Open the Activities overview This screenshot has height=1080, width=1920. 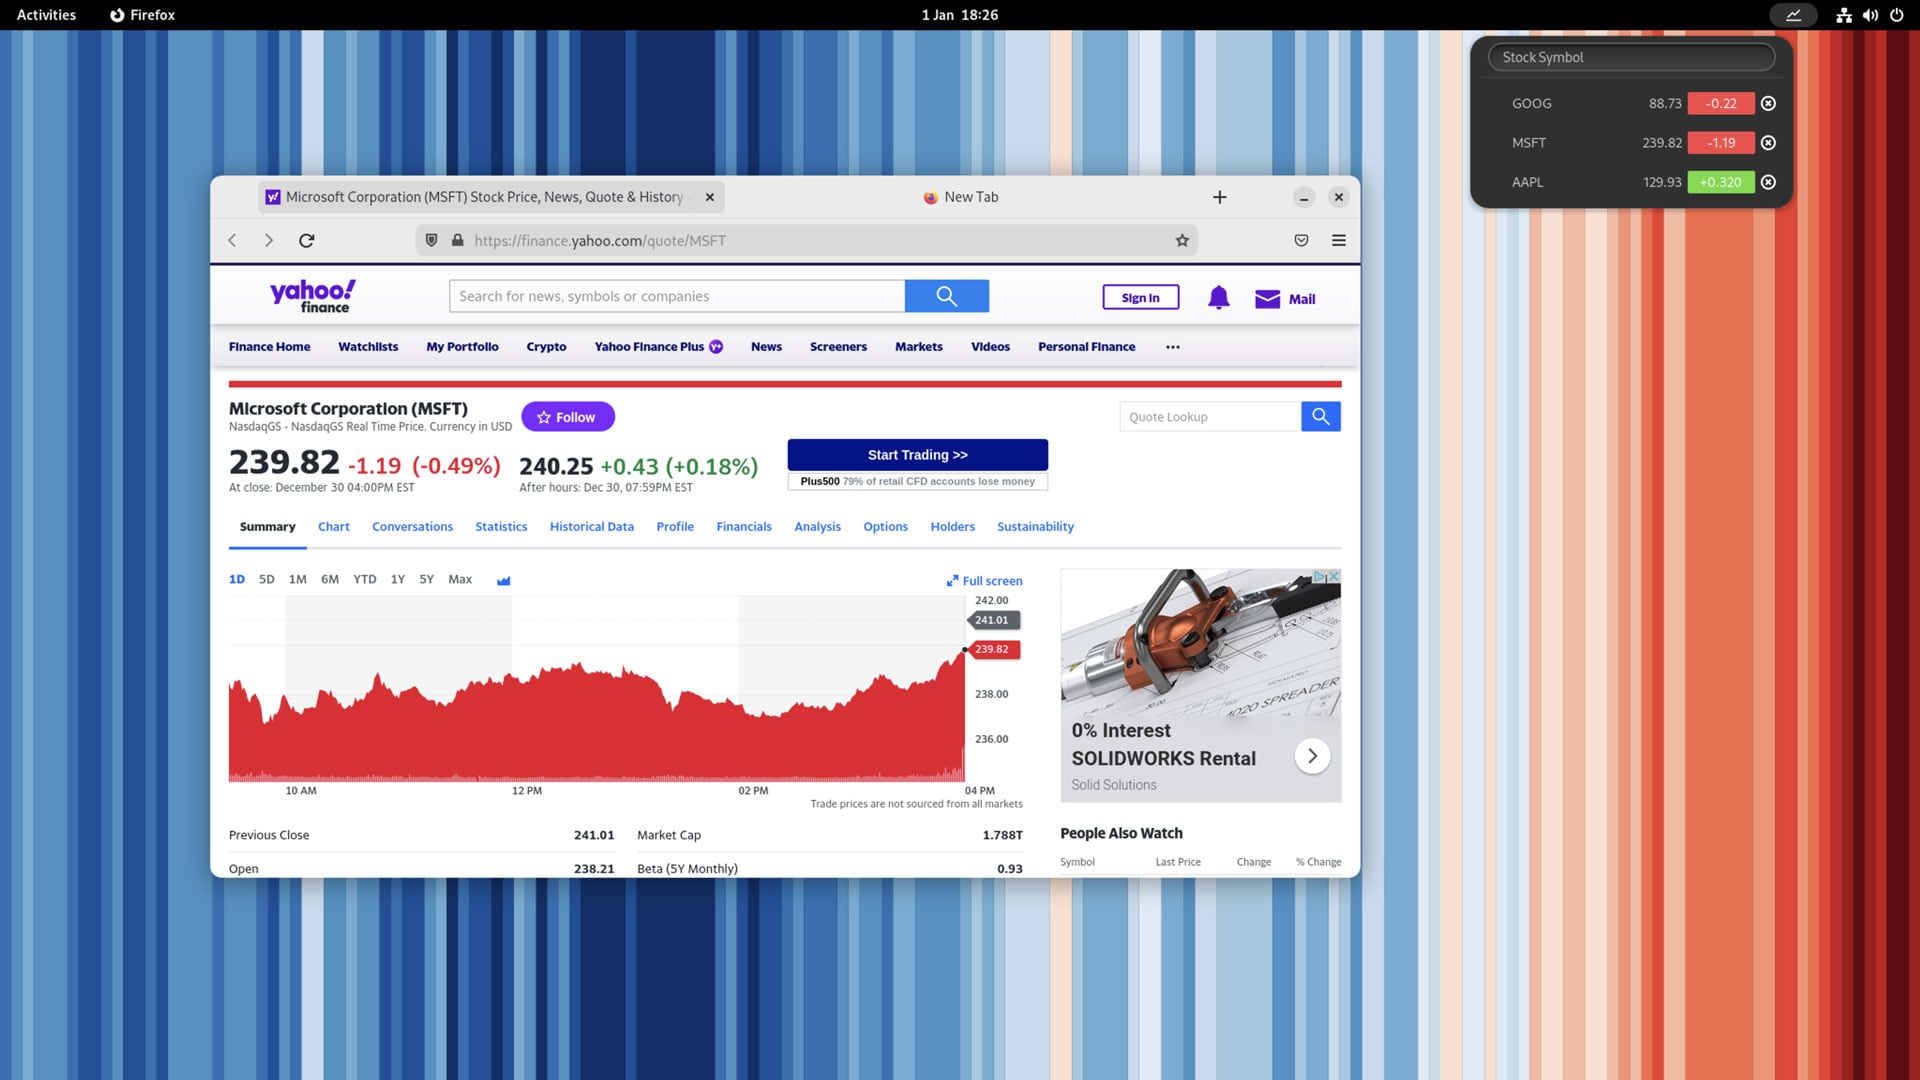[46, 15]
